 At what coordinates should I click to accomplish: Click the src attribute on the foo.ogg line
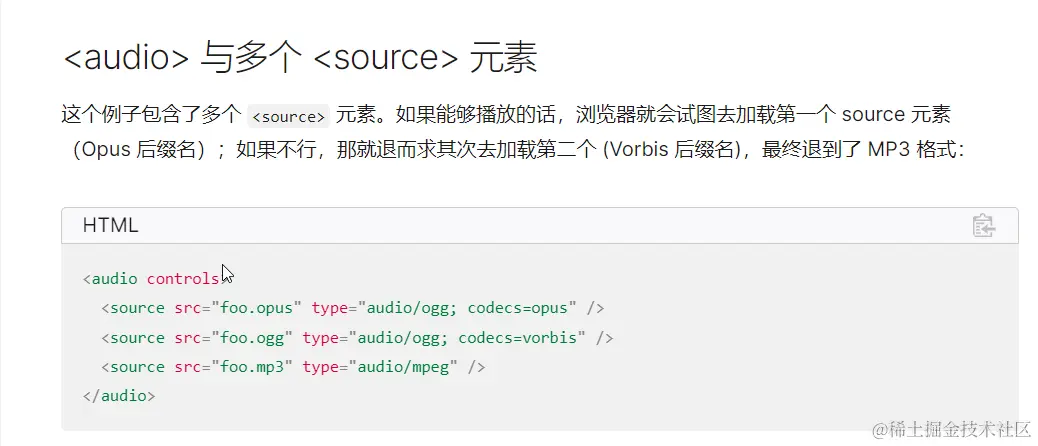(185, 338)
